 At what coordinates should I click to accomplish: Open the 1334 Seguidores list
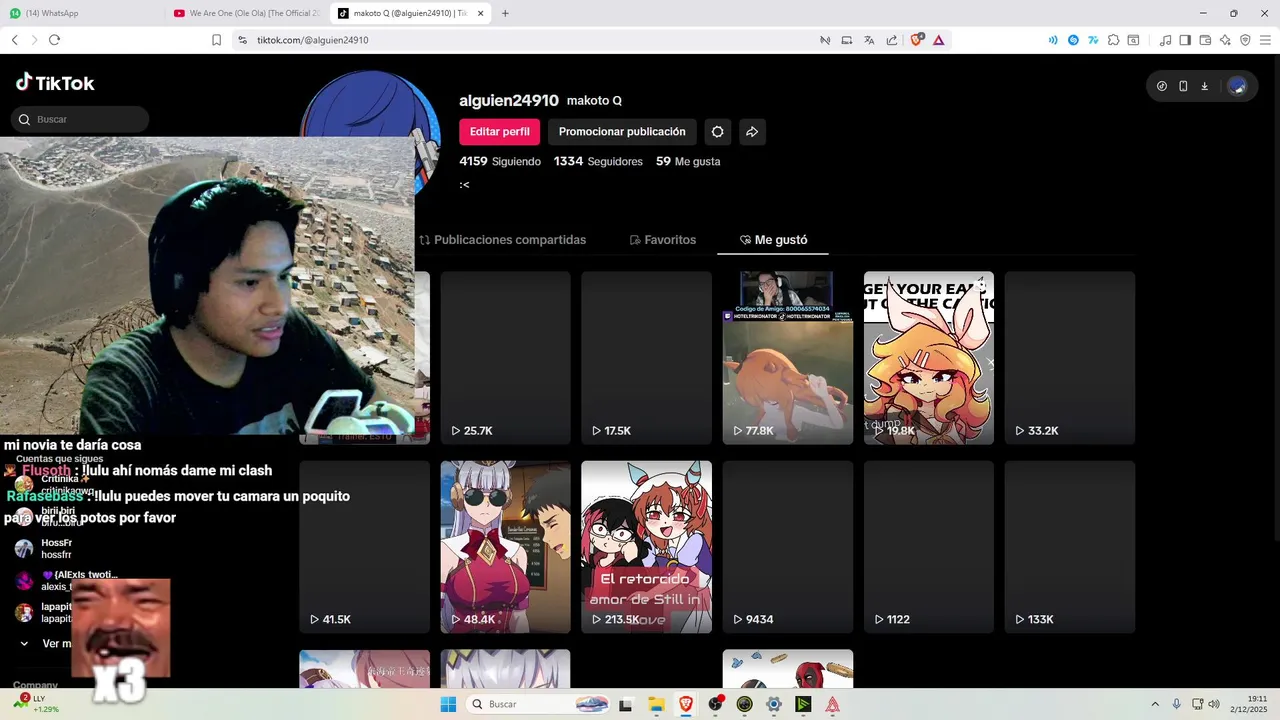pyautogui.click(x=598, y=161)
